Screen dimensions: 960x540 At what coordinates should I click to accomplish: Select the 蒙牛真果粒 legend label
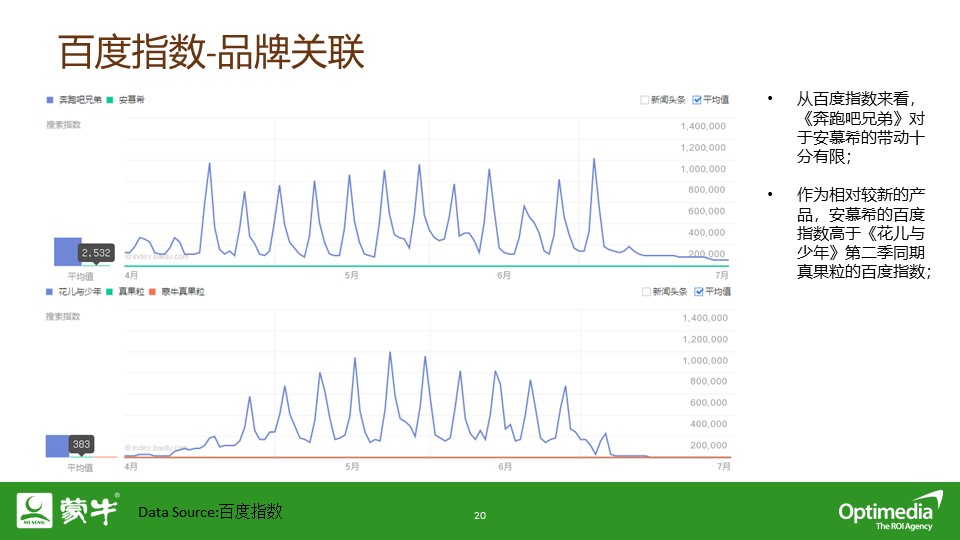(182, 291)
